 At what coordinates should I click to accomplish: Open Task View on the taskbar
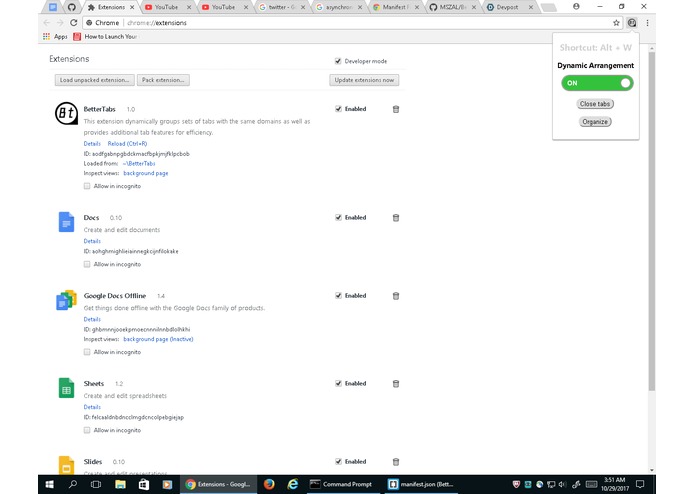point(96,484)
